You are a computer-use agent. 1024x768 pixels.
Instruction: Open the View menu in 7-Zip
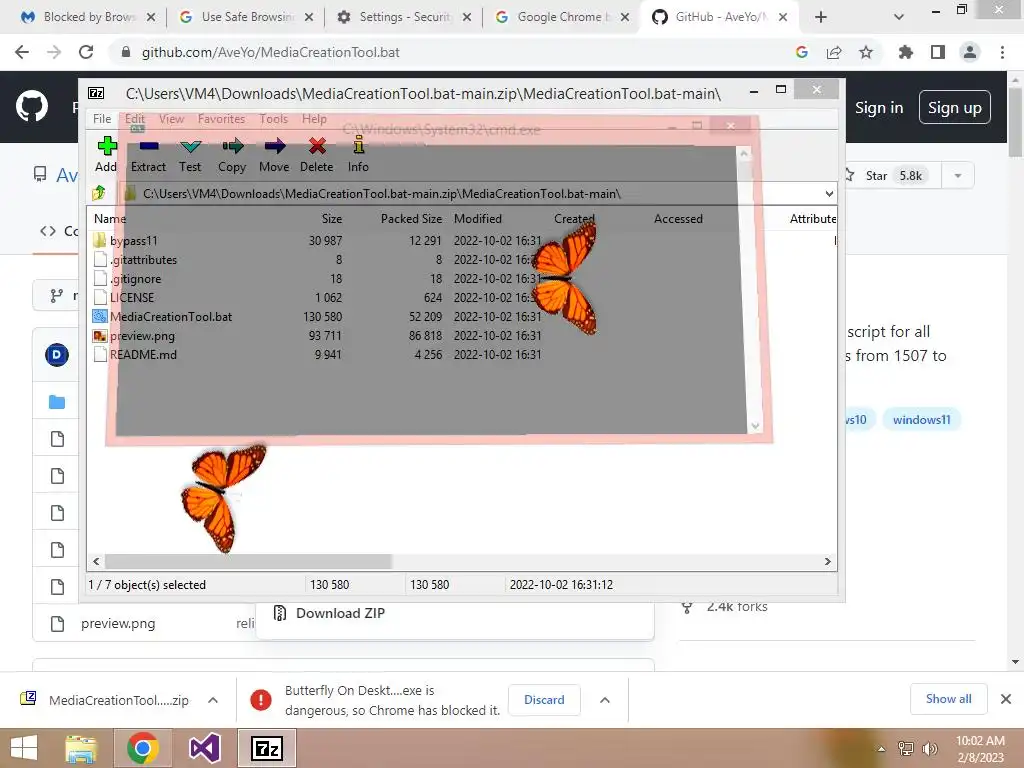(x=171, y=119)
